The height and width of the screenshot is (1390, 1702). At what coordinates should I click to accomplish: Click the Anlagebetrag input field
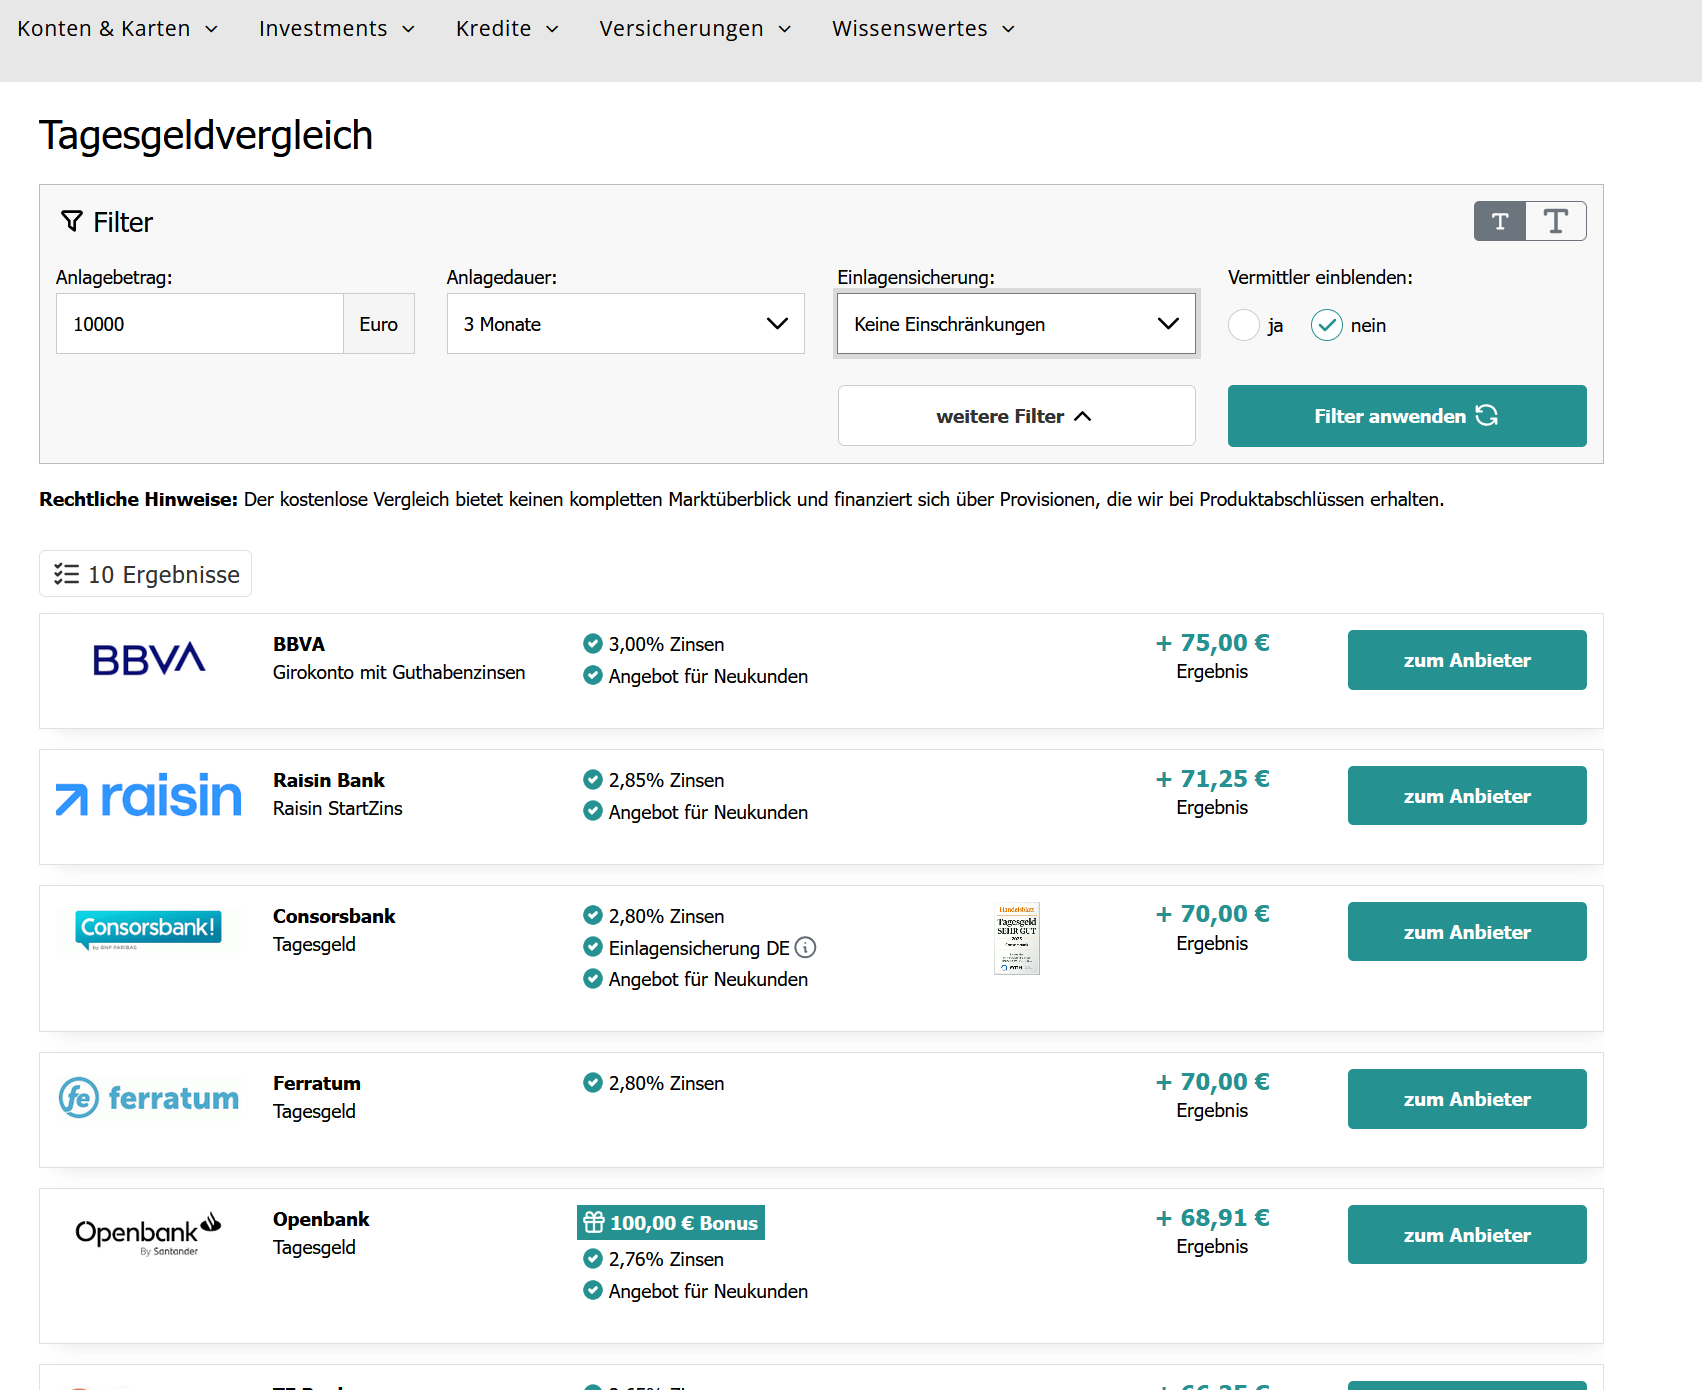coord(200,324)
